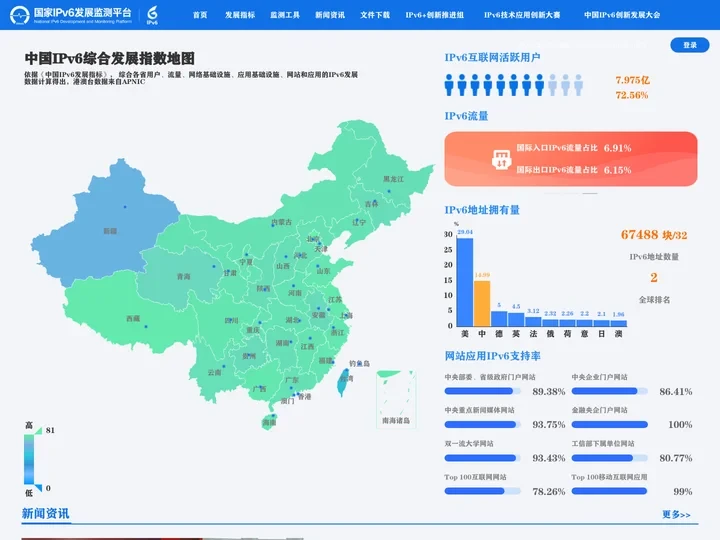The height and width of the screenshot is (540, 720).
Task: Click the 网站应用IPv6支持率 heading
Action: click(x=492, y=356)
